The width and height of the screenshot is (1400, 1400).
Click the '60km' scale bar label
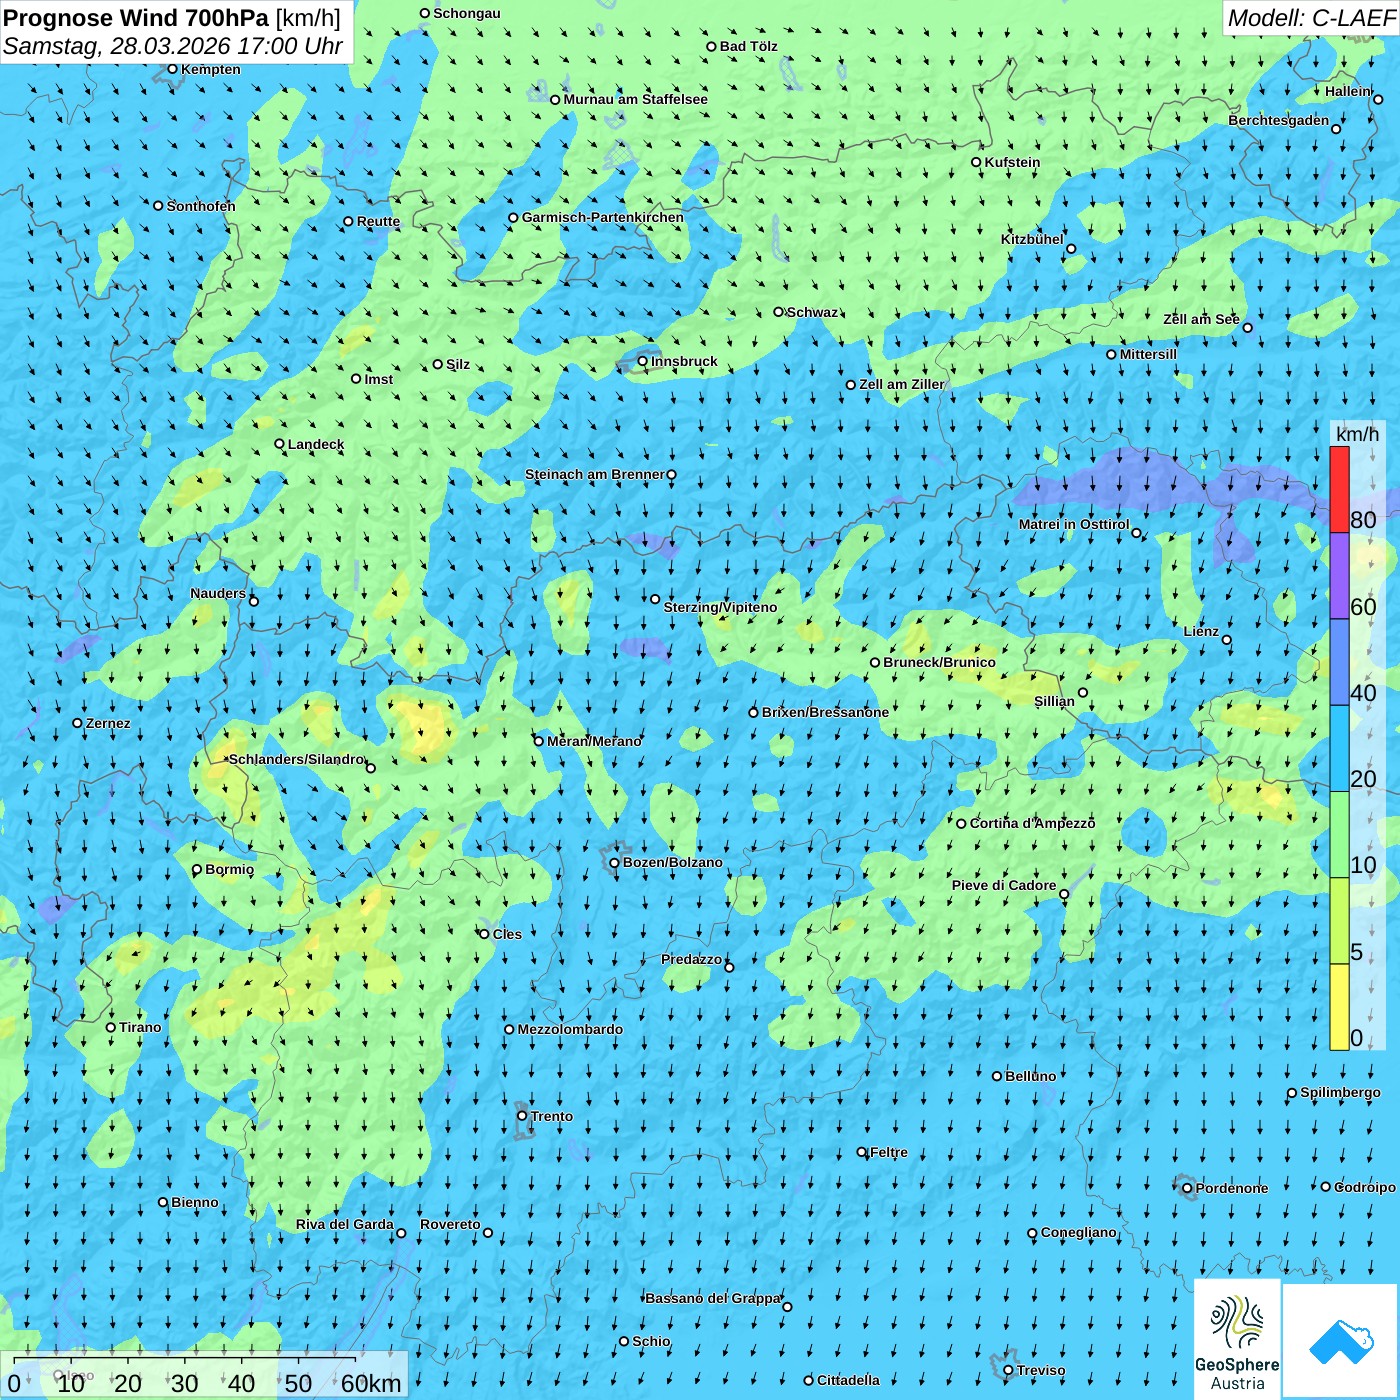pyautogui.click(x=371, y=1384)
